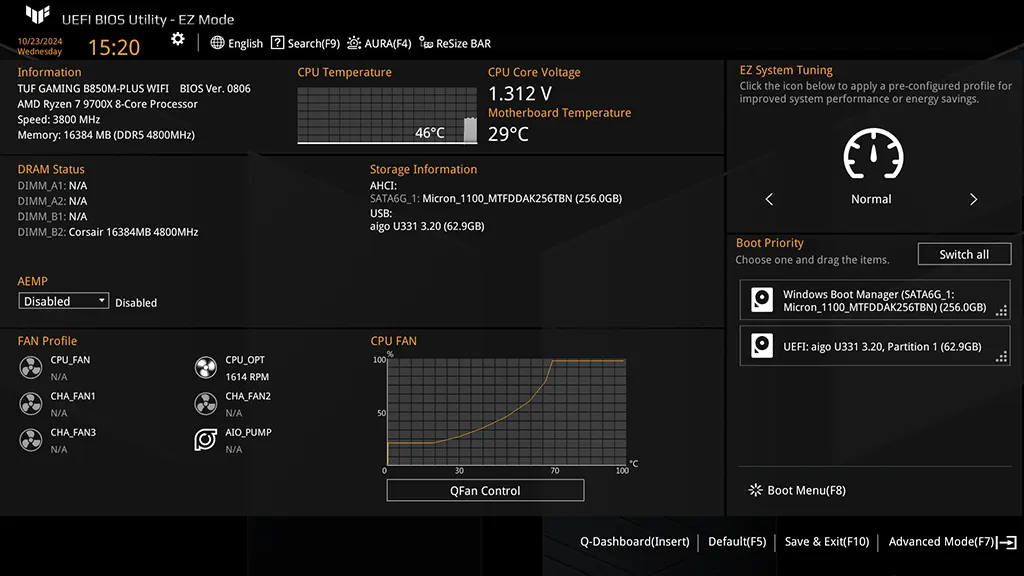
Task: Click the settings gear icon near the clock
Action: click(x=178, y=39)
